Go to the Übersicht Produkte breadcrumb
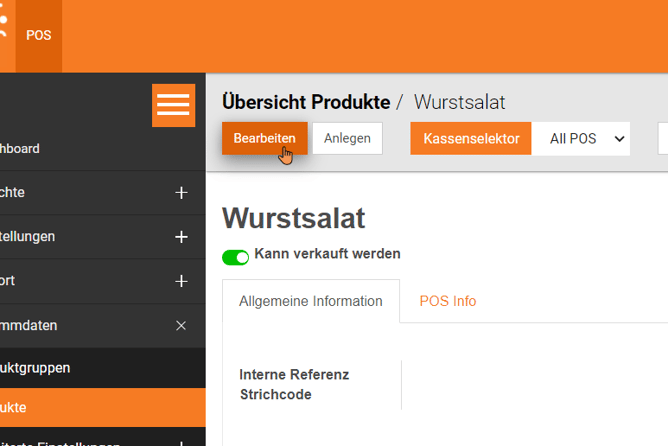The width and height of the screenshot is (668, 446). coord(305,102)
